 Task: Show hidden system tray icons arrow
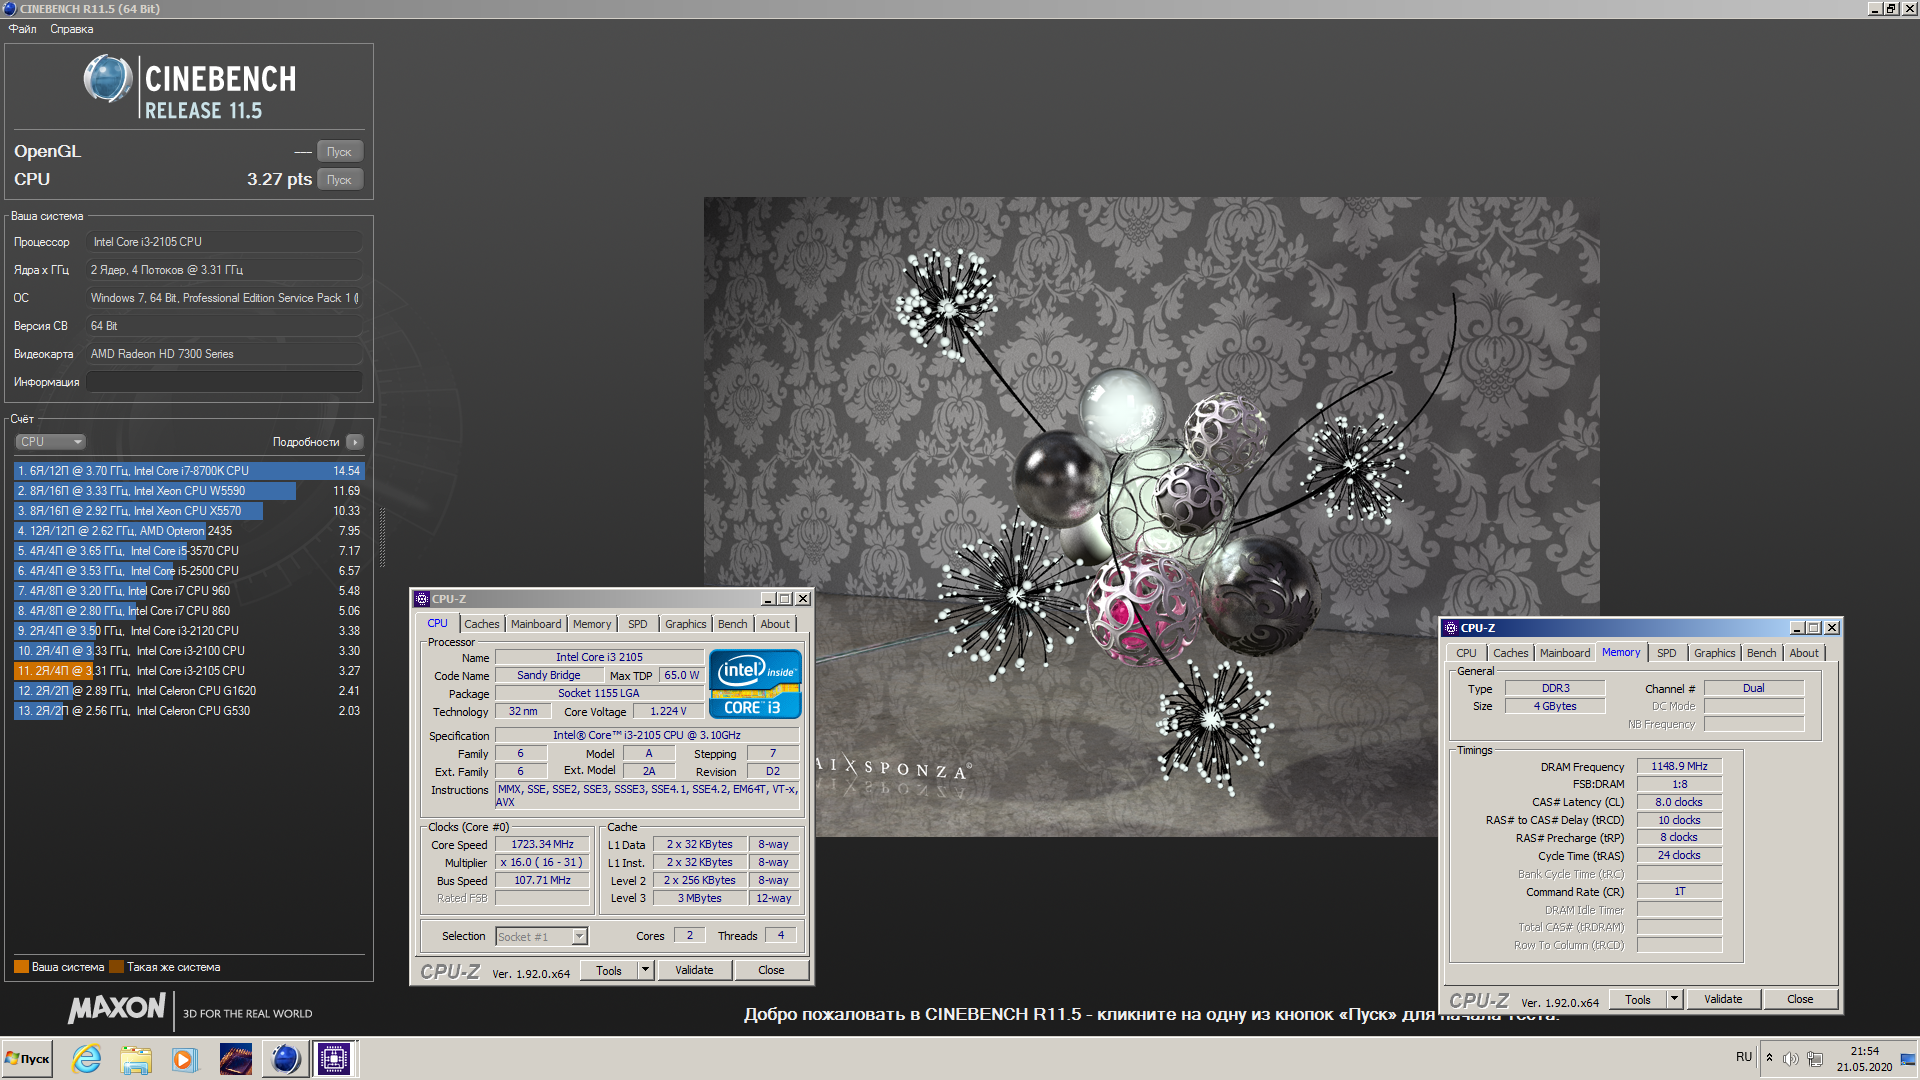pos(1769,1058)
